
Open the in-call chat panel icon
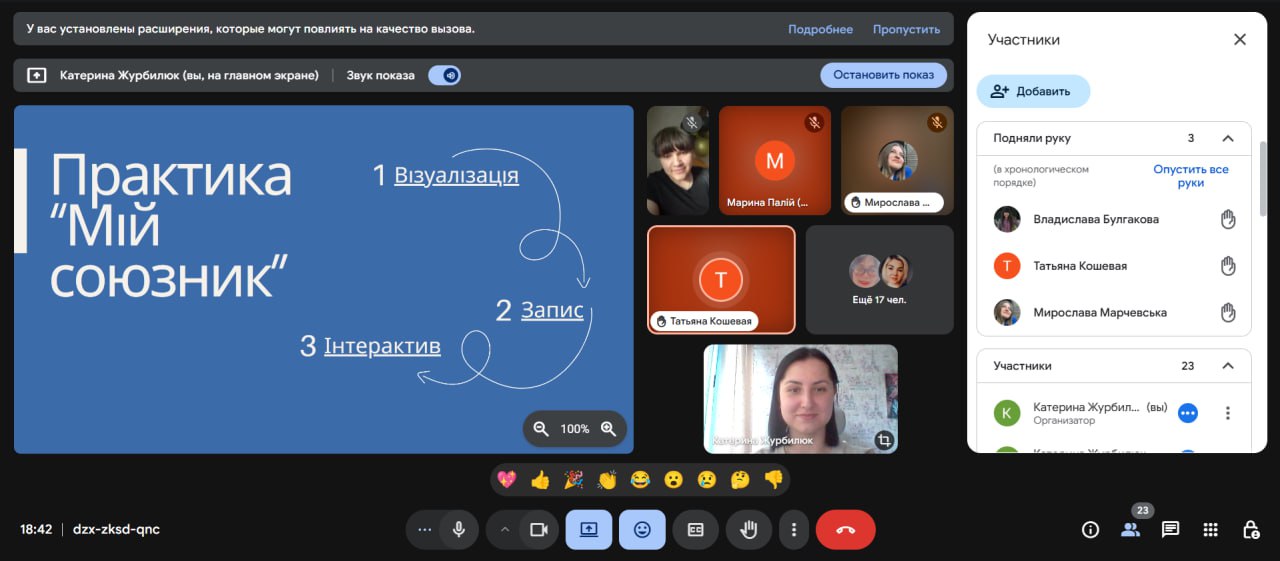pyautogui.click(x=1170, y=530)
